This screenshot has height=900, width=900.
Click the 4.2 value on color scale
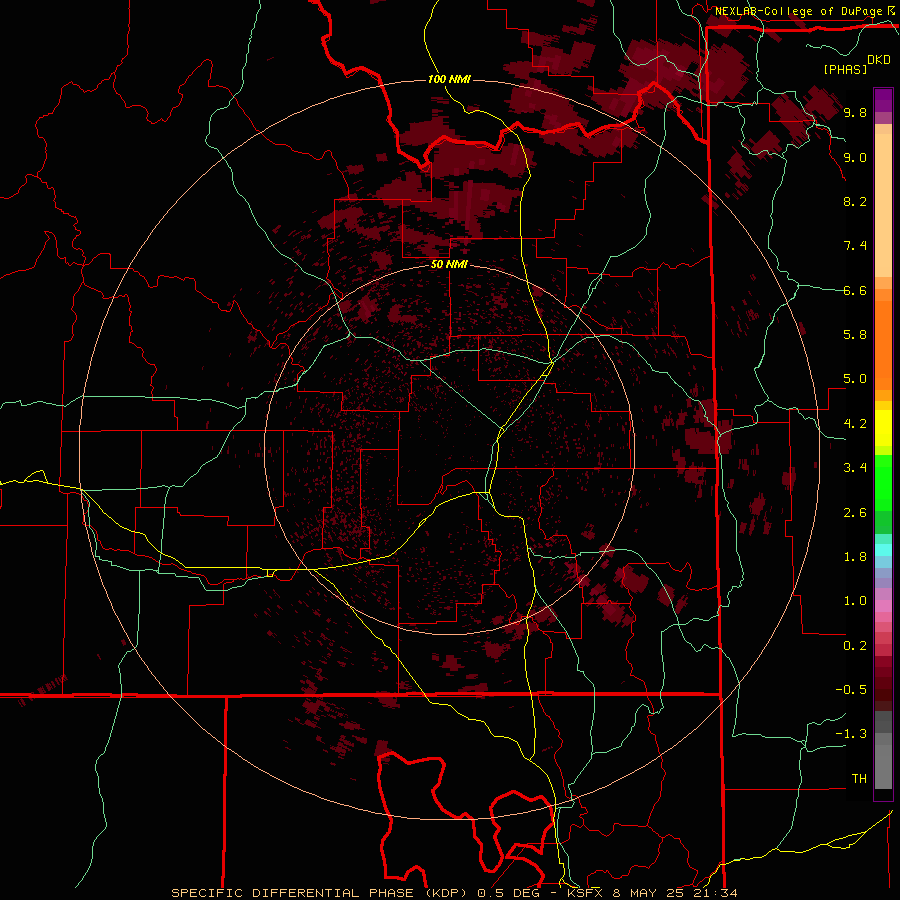[855, 424]
